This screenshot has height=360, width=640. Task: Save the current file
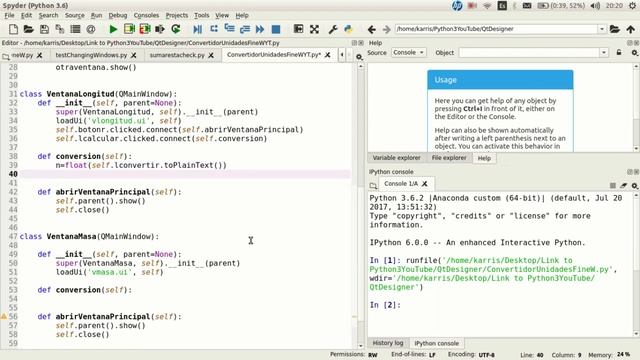[x=44, y=29]
